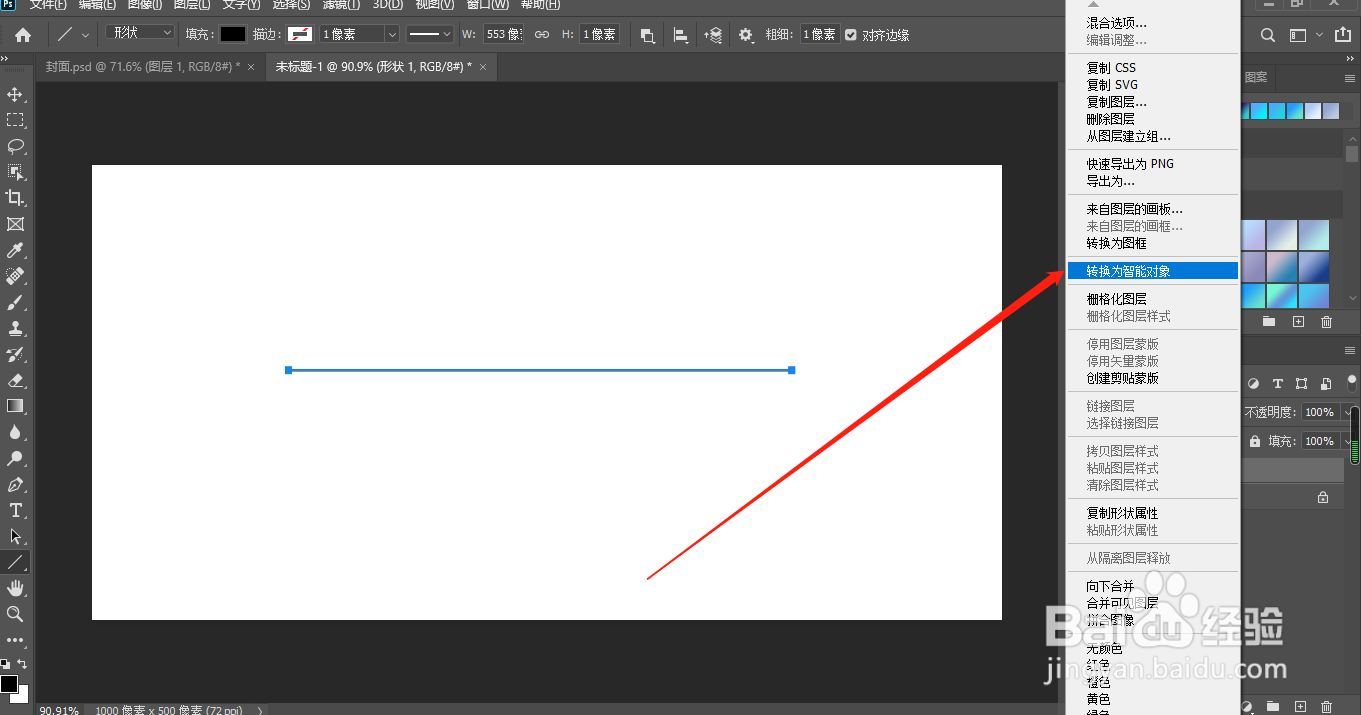1361x715 pixels.
Task: Open the Edit Toolbar three-dots button
Action: tap(15, 640)
